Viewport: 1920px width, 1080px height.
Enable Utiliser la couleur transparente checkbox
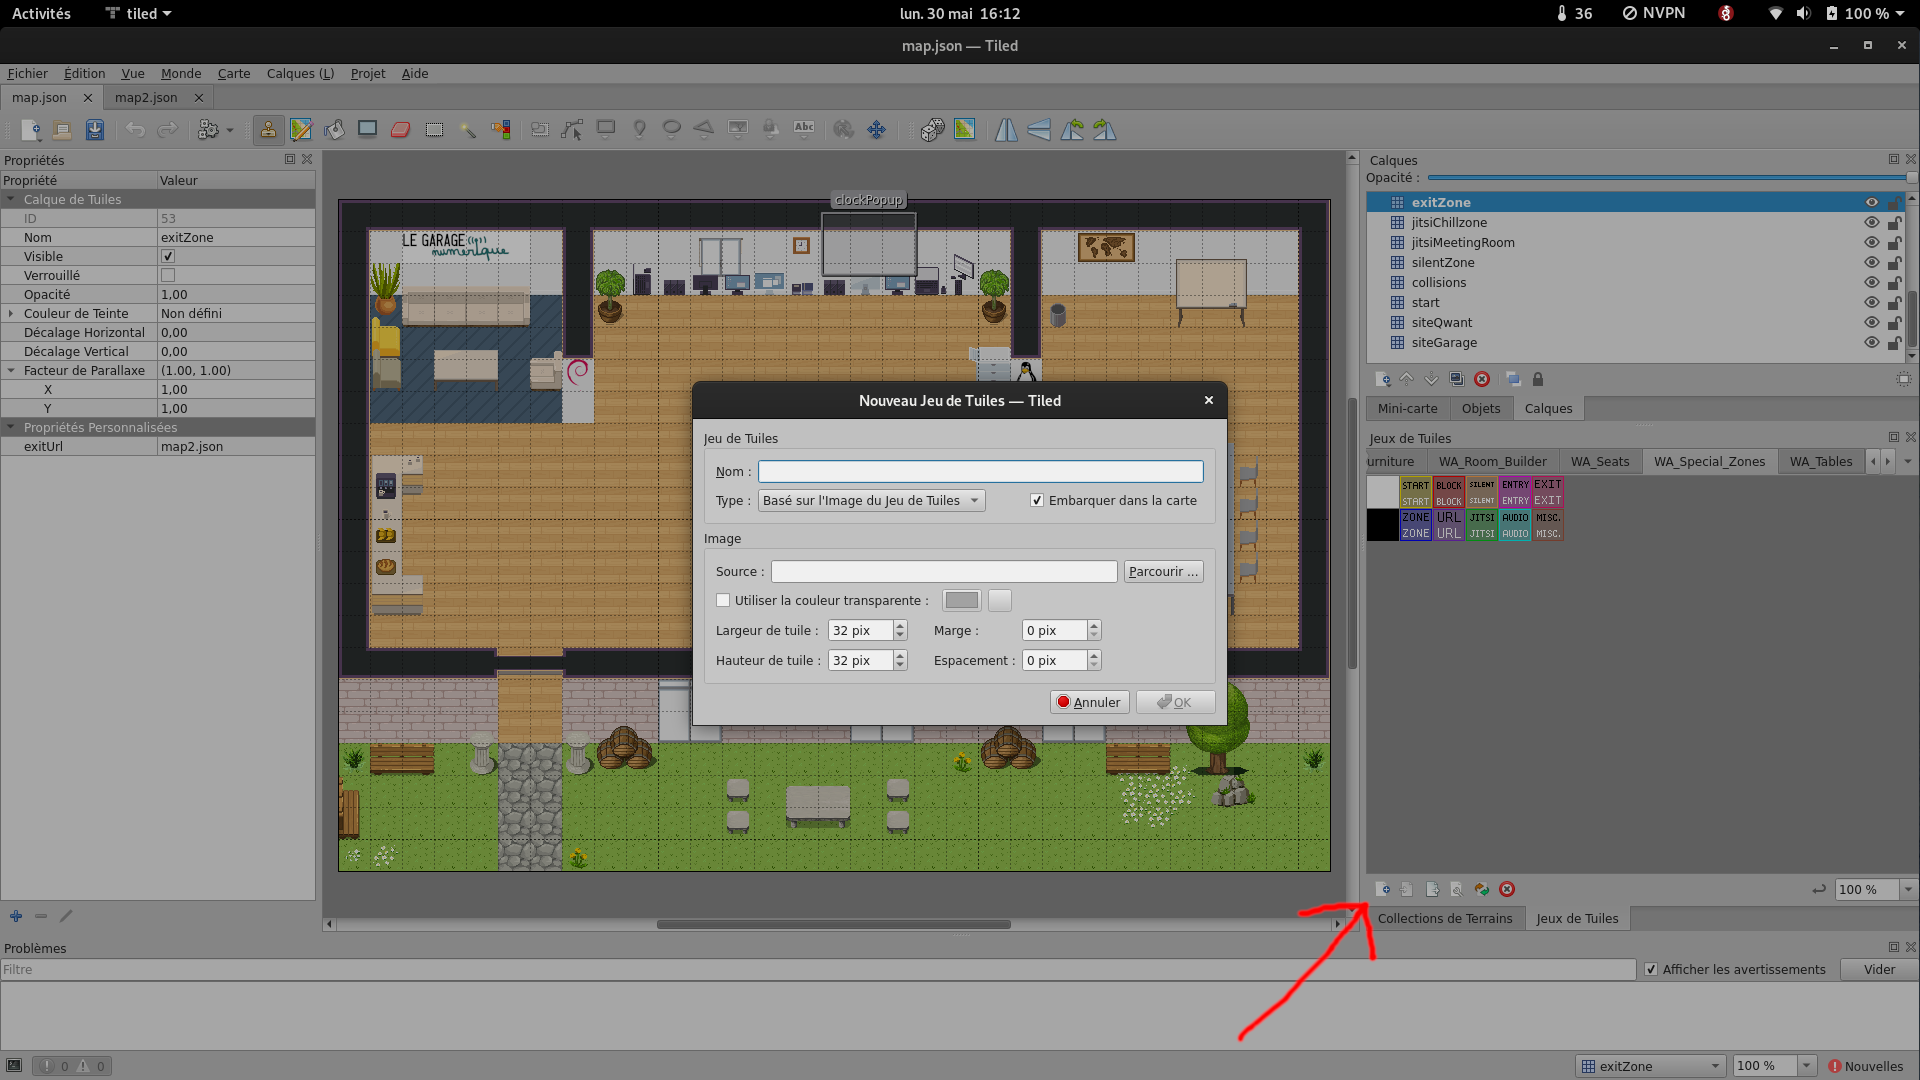(723, 601)
